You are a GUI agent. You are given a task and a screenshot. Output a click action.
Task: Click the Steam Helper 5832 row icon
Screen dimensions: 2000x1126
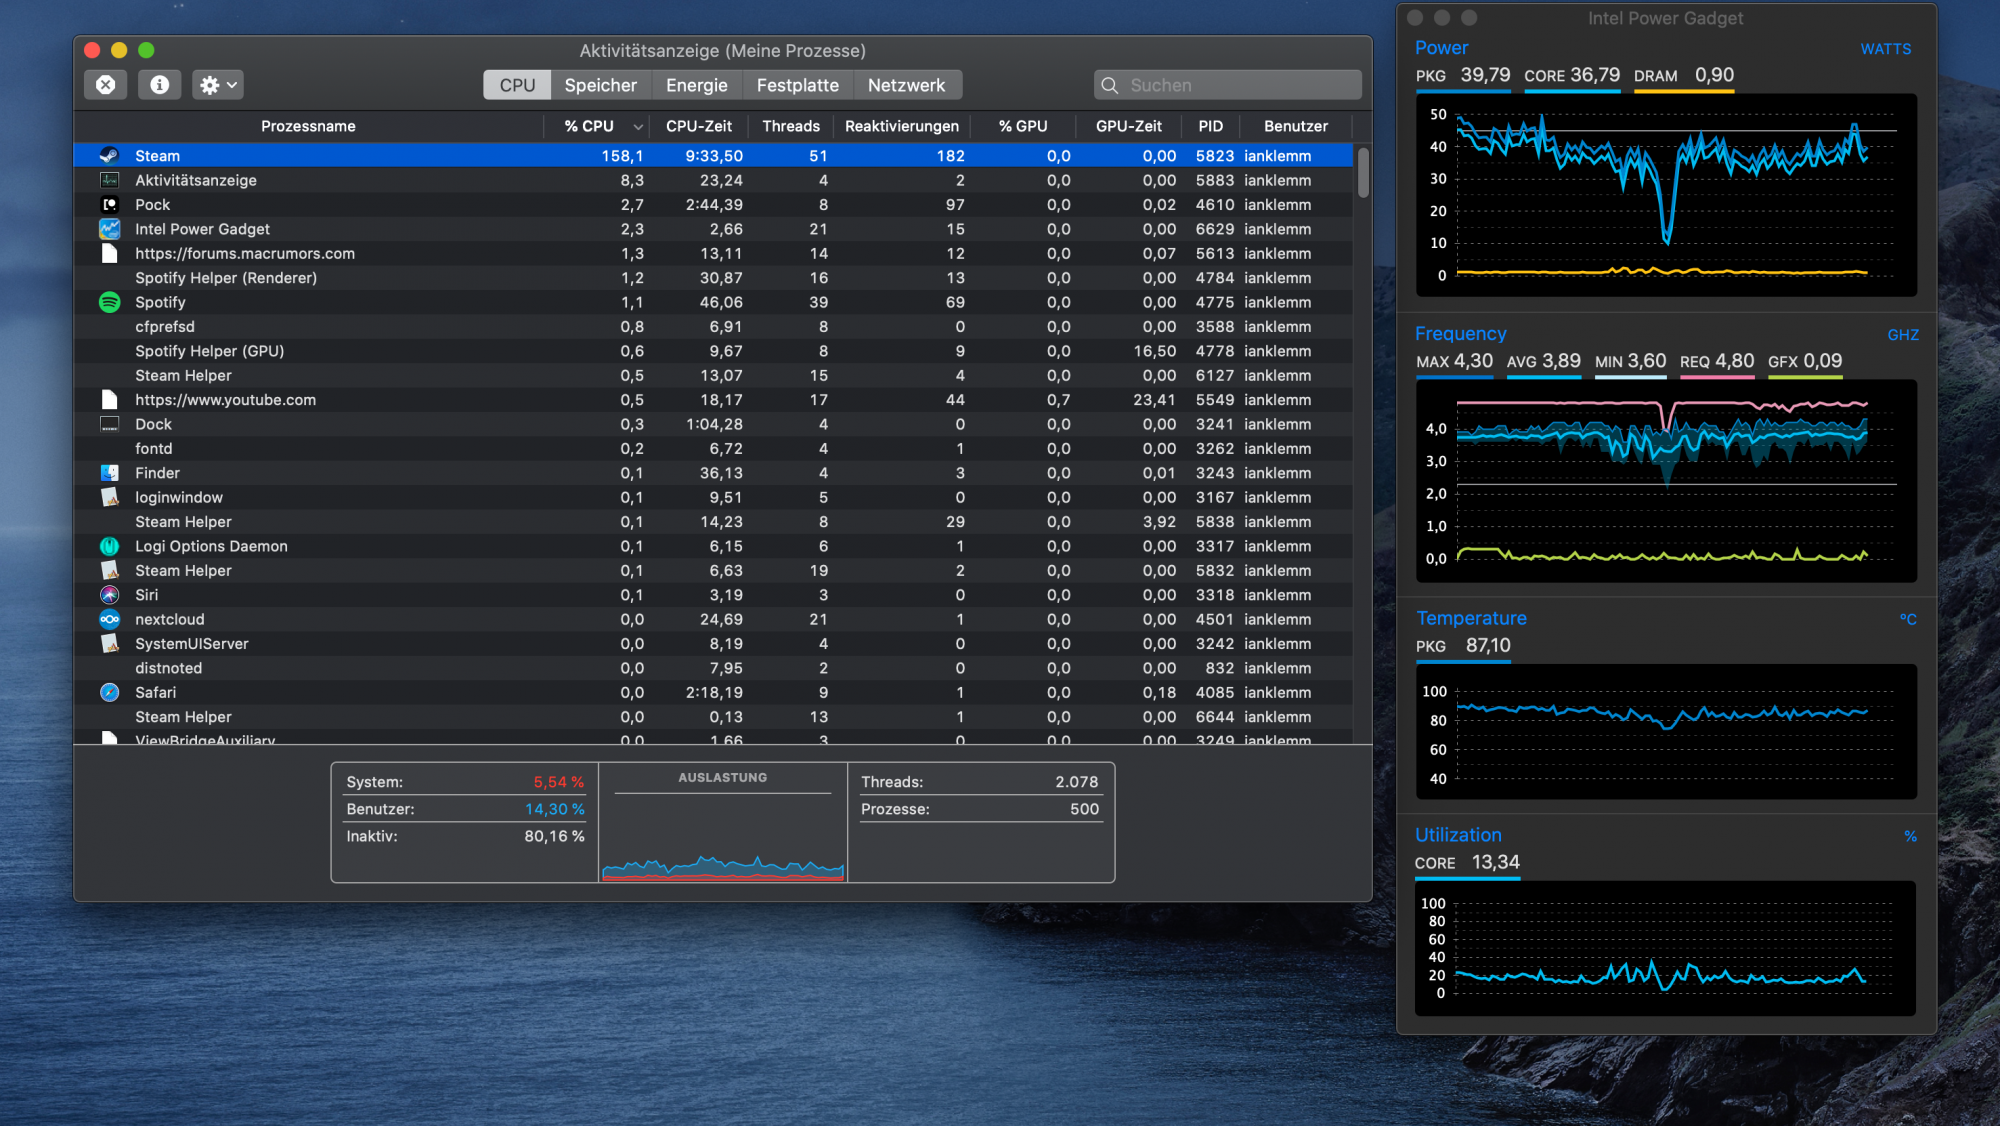click(110, 570)
